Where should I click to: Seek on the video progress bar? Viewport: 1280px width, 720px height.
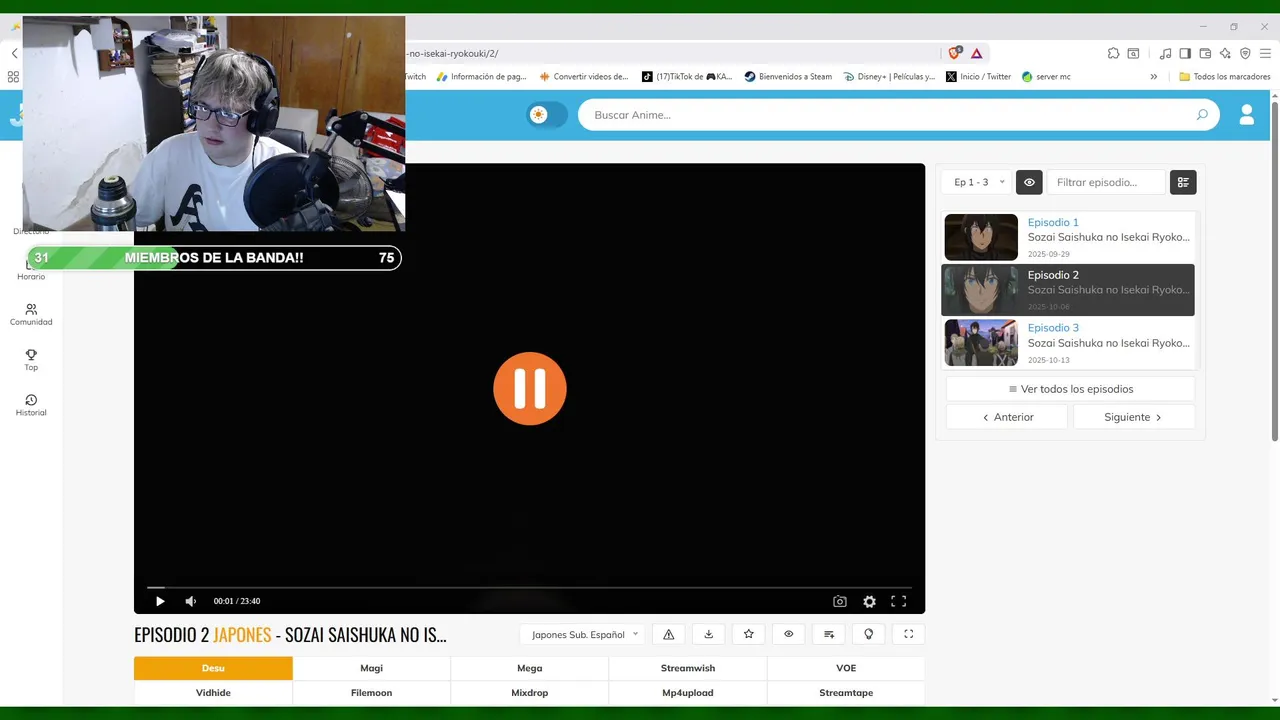pyautogui.click(x=529, y=587)
